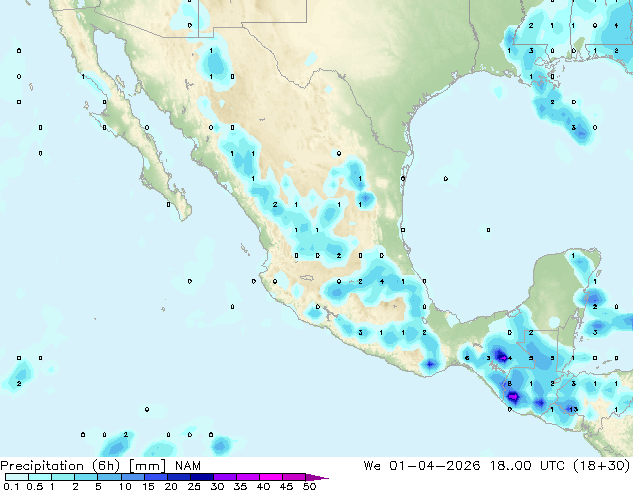Image resolution: width=634 pixels, height=490 pixels.
Task: Click the "[mm]" unit label
Action: (x=147, y=466)
